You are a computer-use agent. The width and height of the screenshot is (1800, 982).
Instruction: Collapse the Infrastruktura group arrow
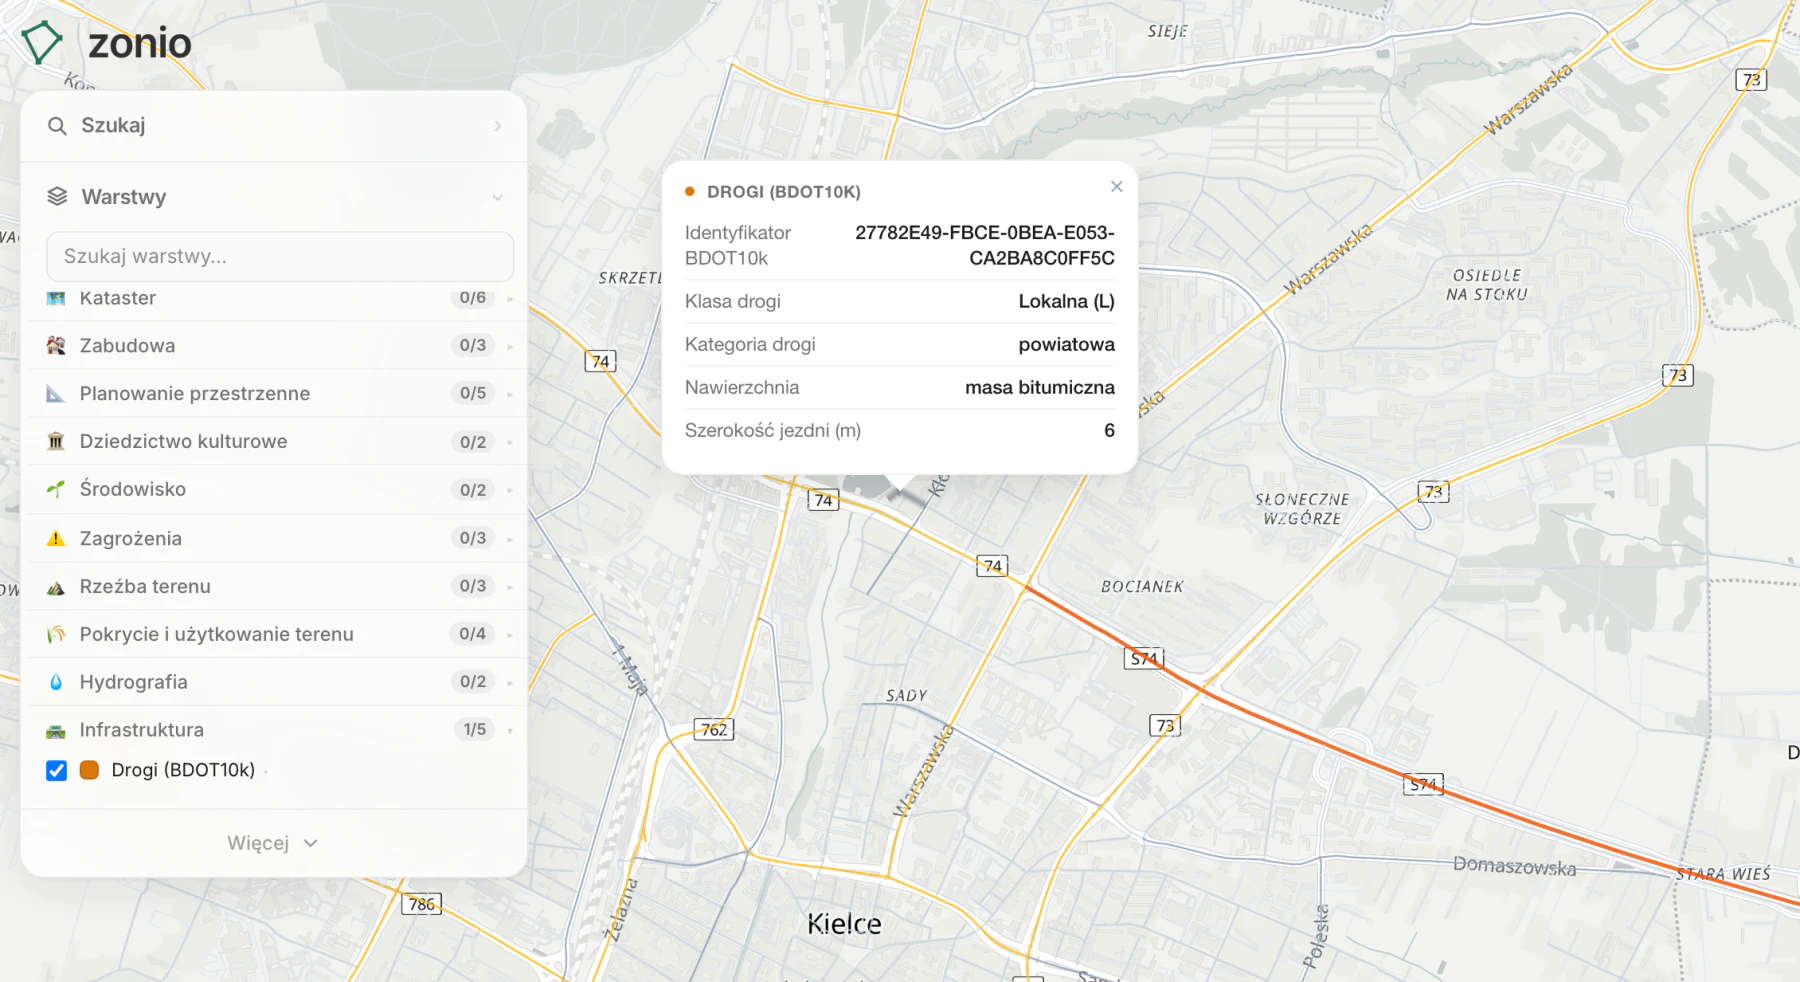510,731
